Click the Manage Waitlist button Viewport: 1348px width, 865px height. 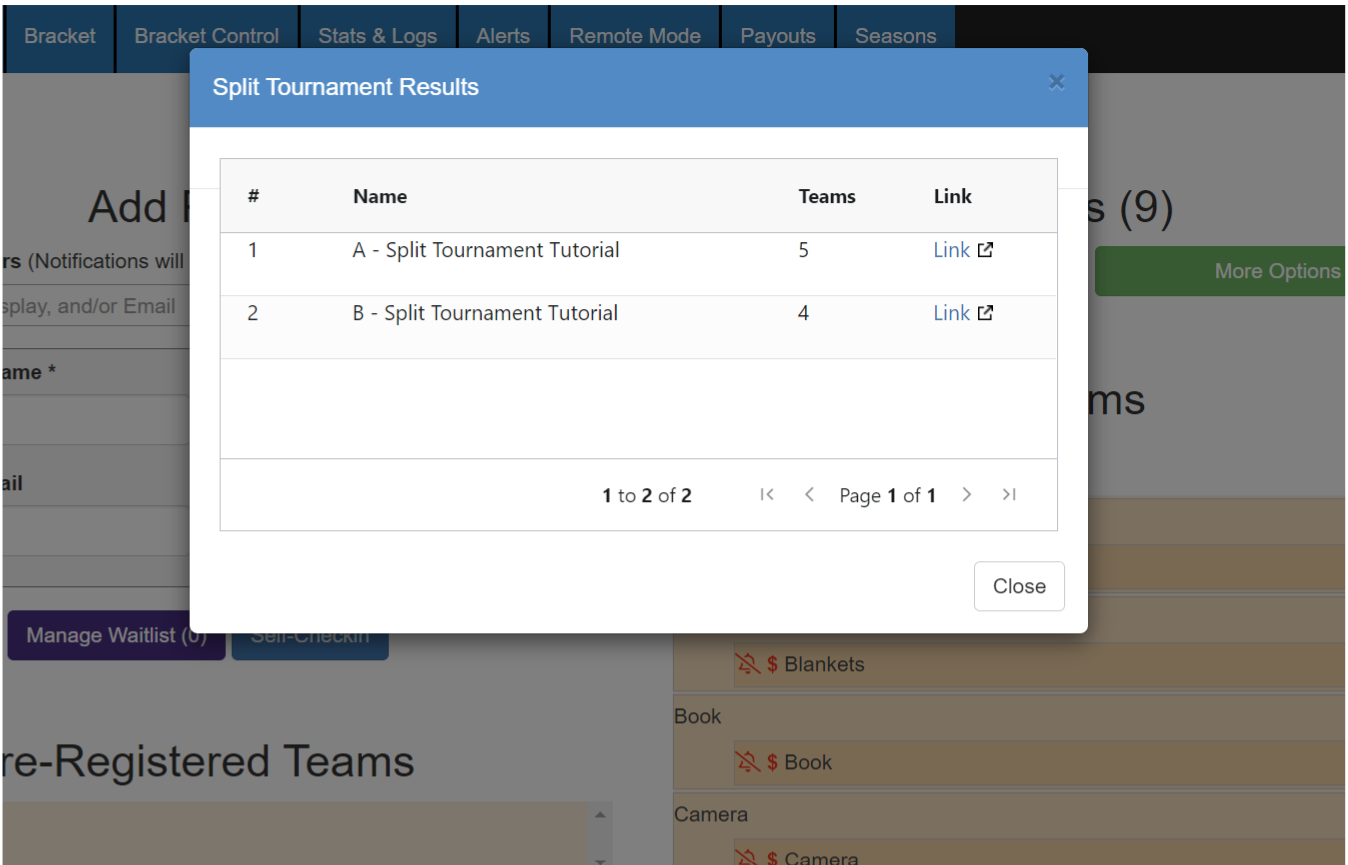(116, 635)
